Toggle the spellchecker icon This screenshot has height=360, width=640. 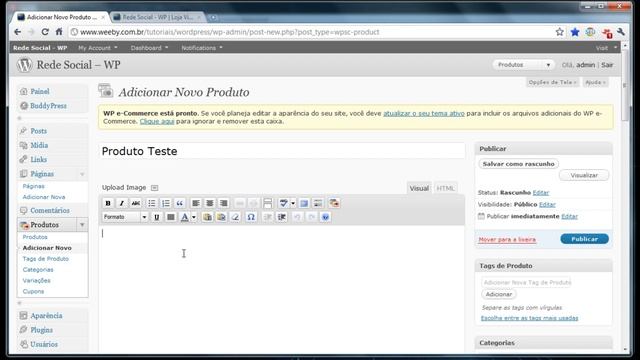click(284, 203)
